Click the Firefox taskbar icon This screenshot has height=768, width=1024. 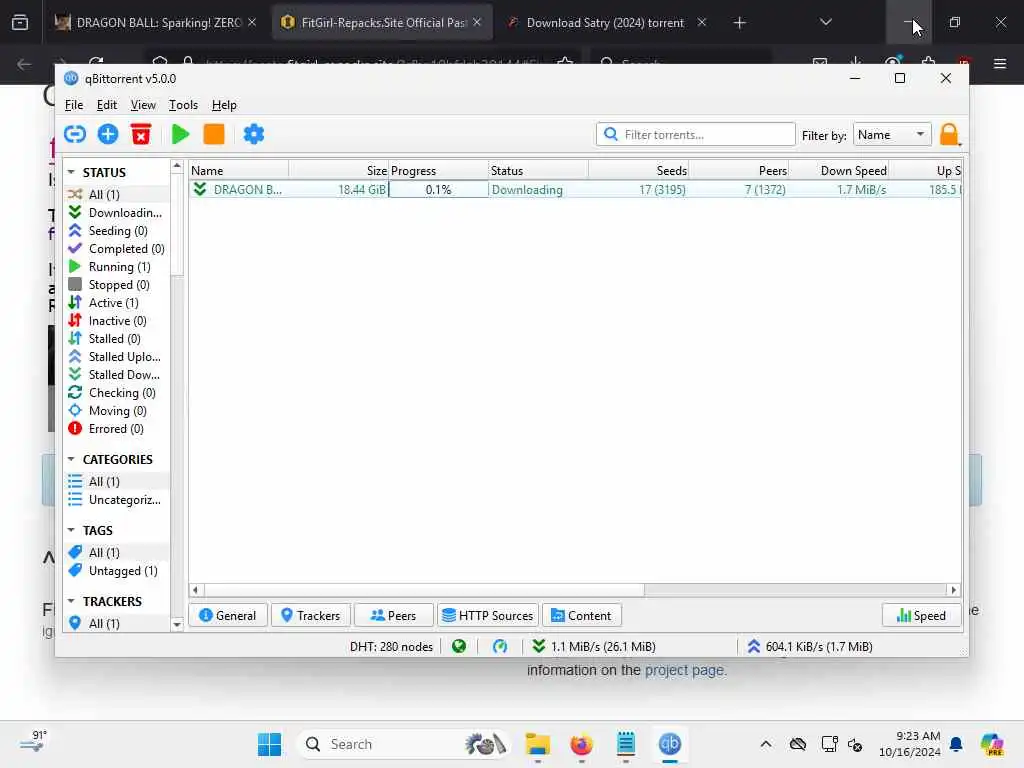[581, 744]
